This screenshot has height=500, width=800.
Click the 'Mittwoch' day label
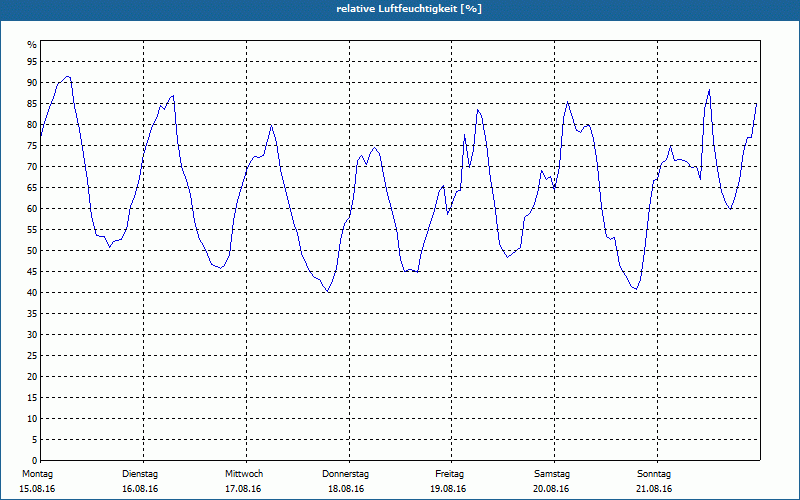pos(244,474)
